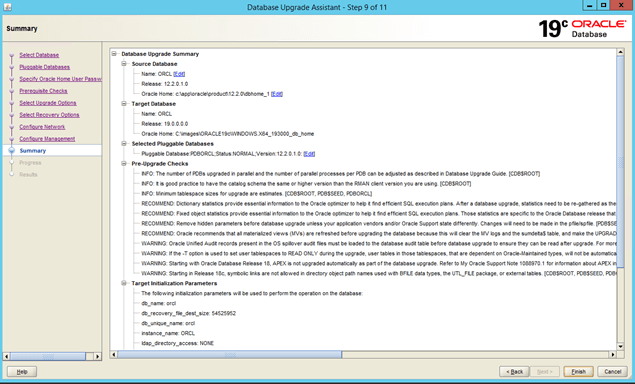Cancel the Database Upgrade Assistant
Image resolution: width=635 pixels, height=384 pixels.
[x=613, y=371]
